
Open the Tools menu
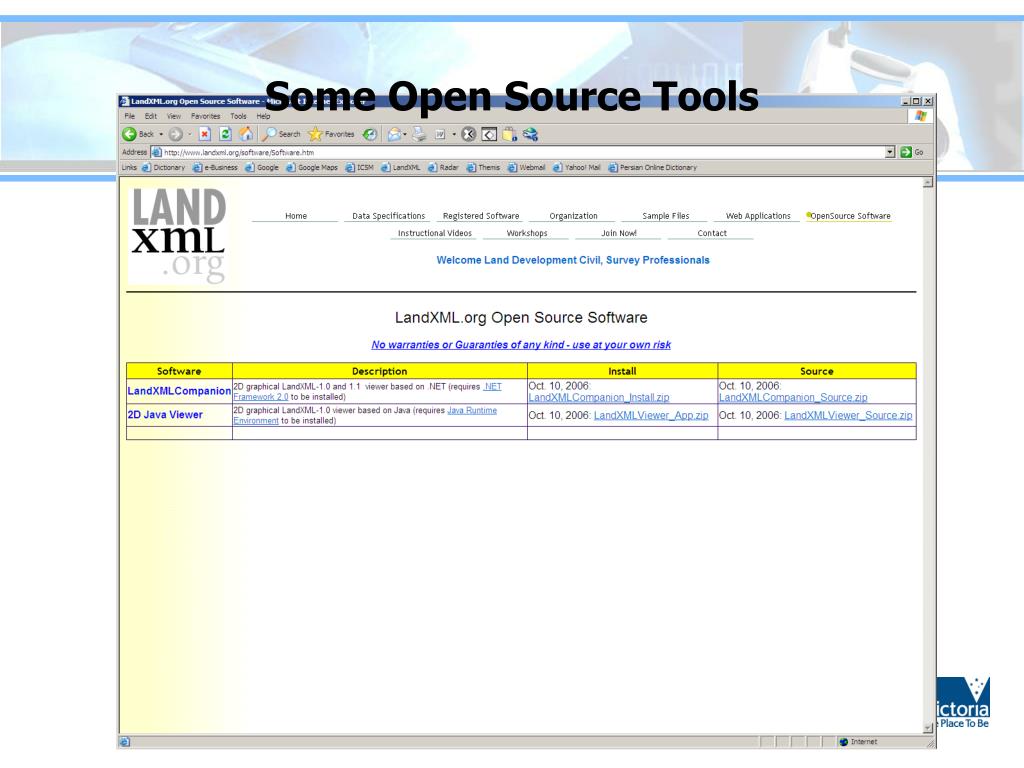click(238, 116)
